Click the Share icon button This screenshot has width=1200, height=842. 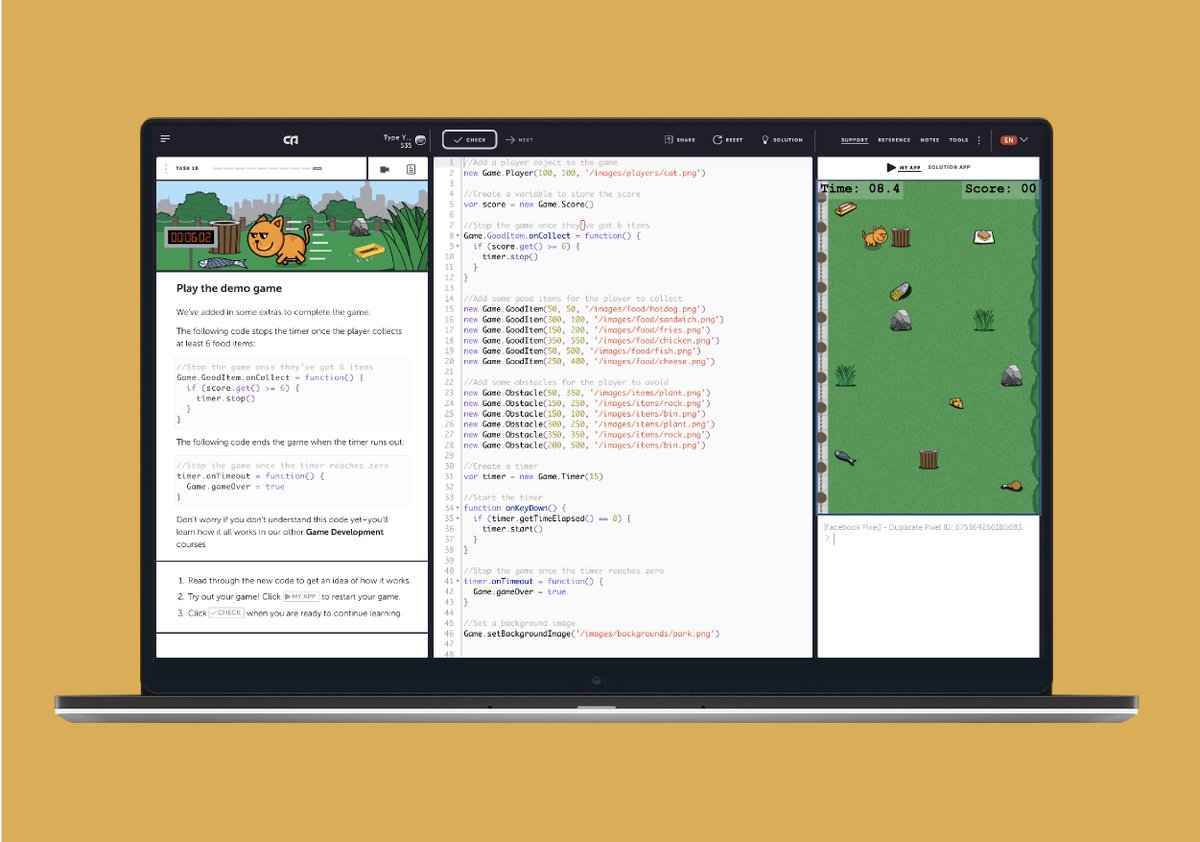coord(680,140)
